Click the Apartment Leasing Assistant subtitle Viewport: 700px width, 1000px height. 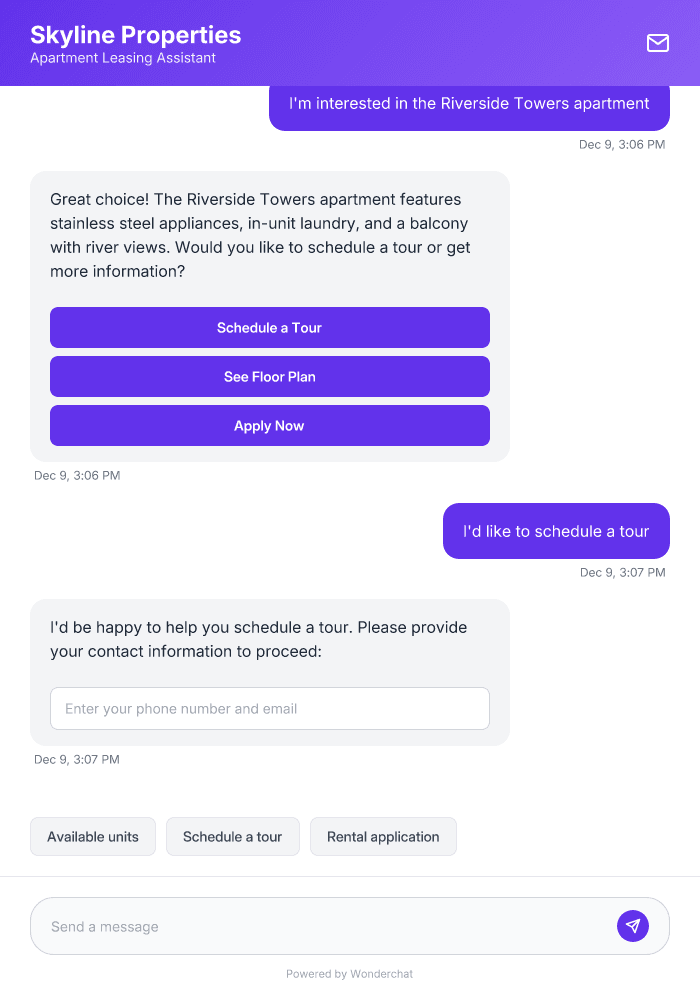click(118, 58)
